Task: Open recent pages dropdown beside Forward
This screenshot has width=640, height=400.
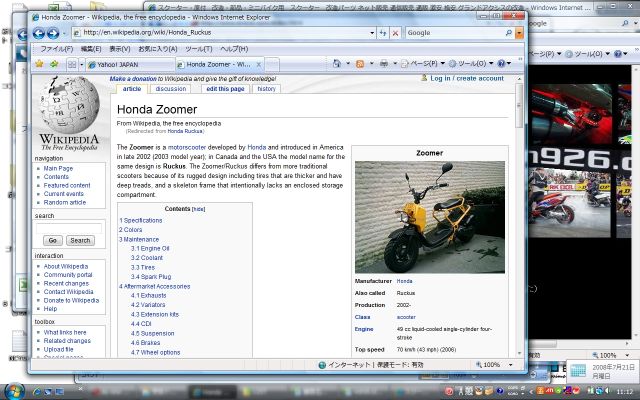Action: click(64, 33)
